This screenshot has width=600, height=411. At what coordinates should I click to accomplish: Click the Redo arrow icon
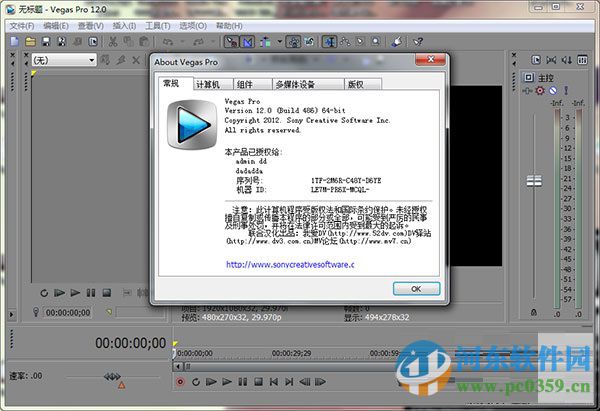[x=198, y=41]
